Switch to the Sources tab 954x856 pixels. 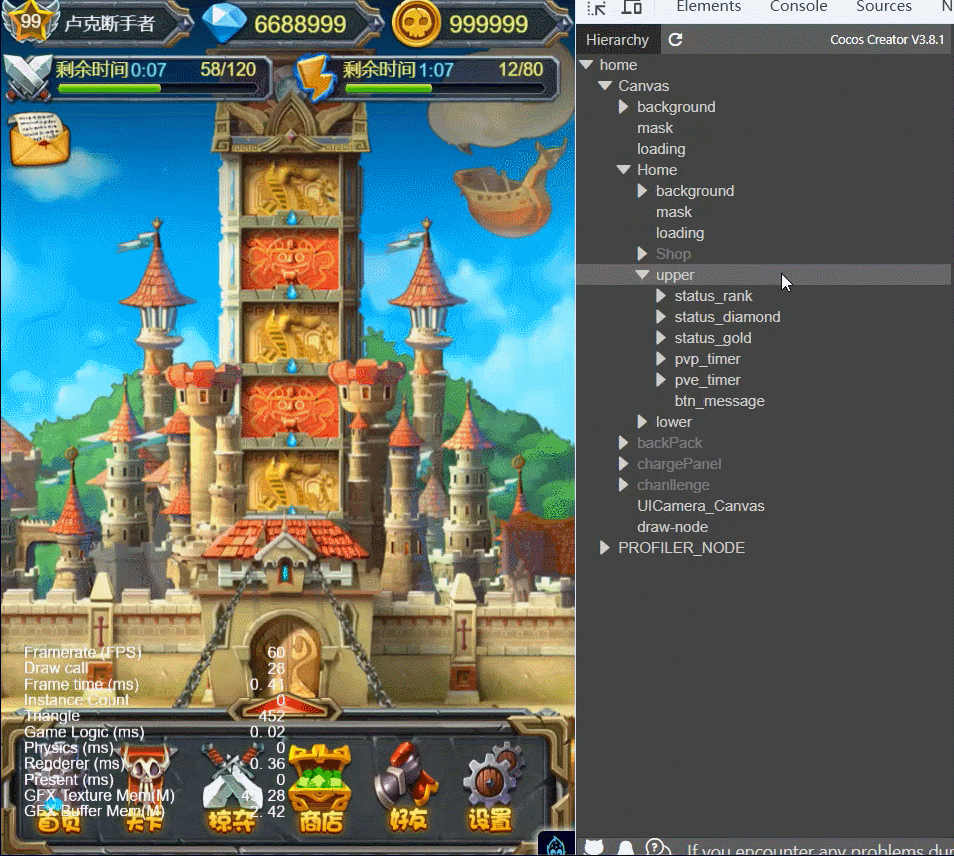tap(883, 7)
